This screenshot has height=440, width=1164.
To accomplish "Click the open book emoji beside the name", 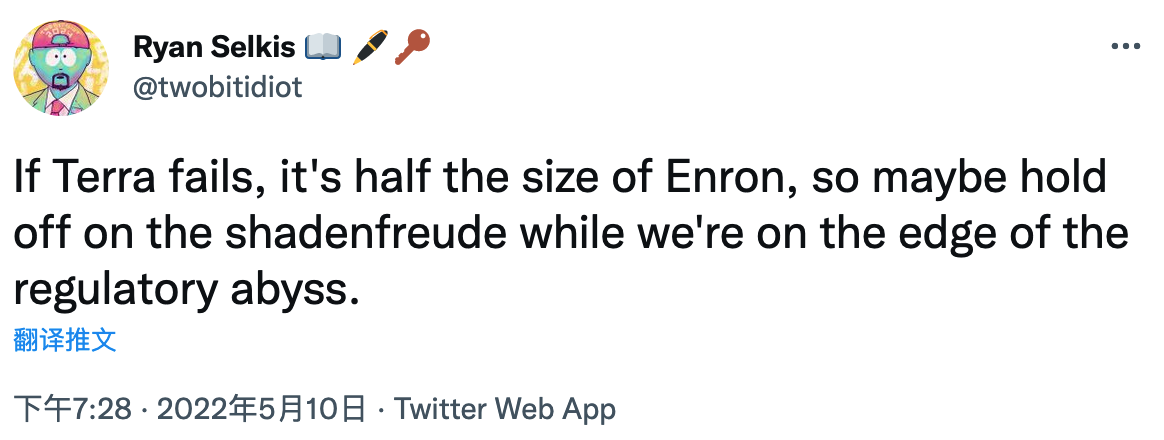I will pyautogui.click(x=323, y=47).
